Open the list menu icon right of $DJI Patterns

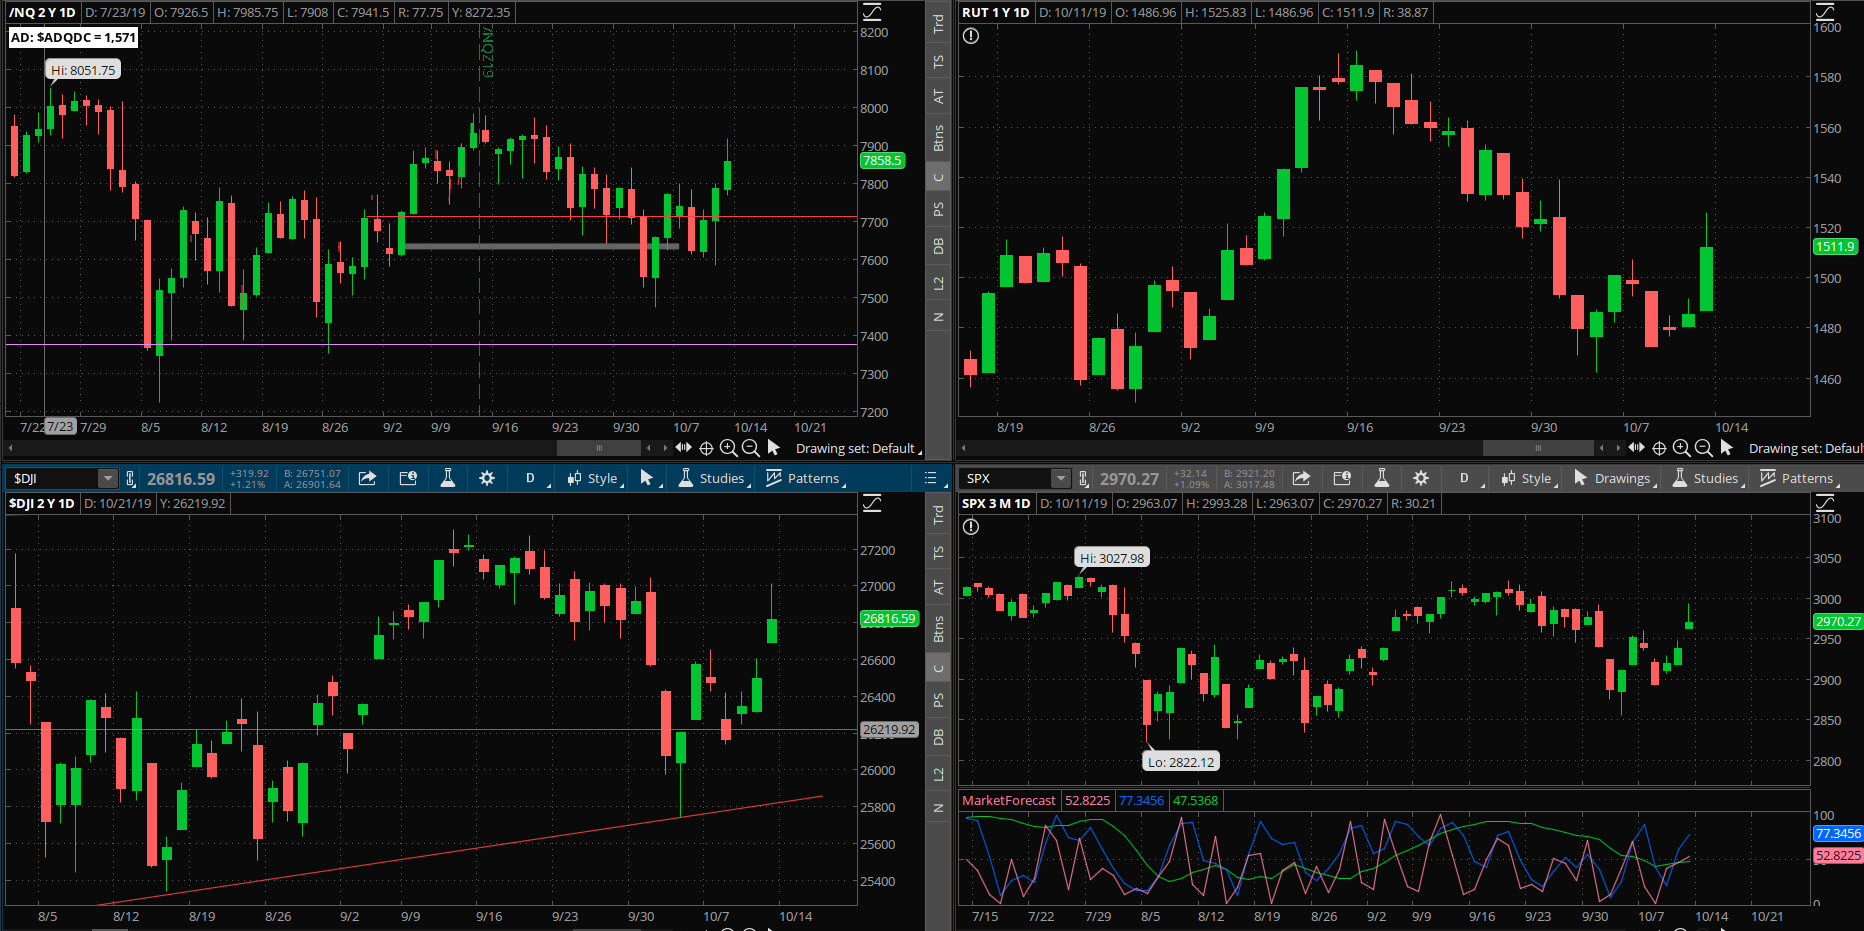tap(930, 478)
